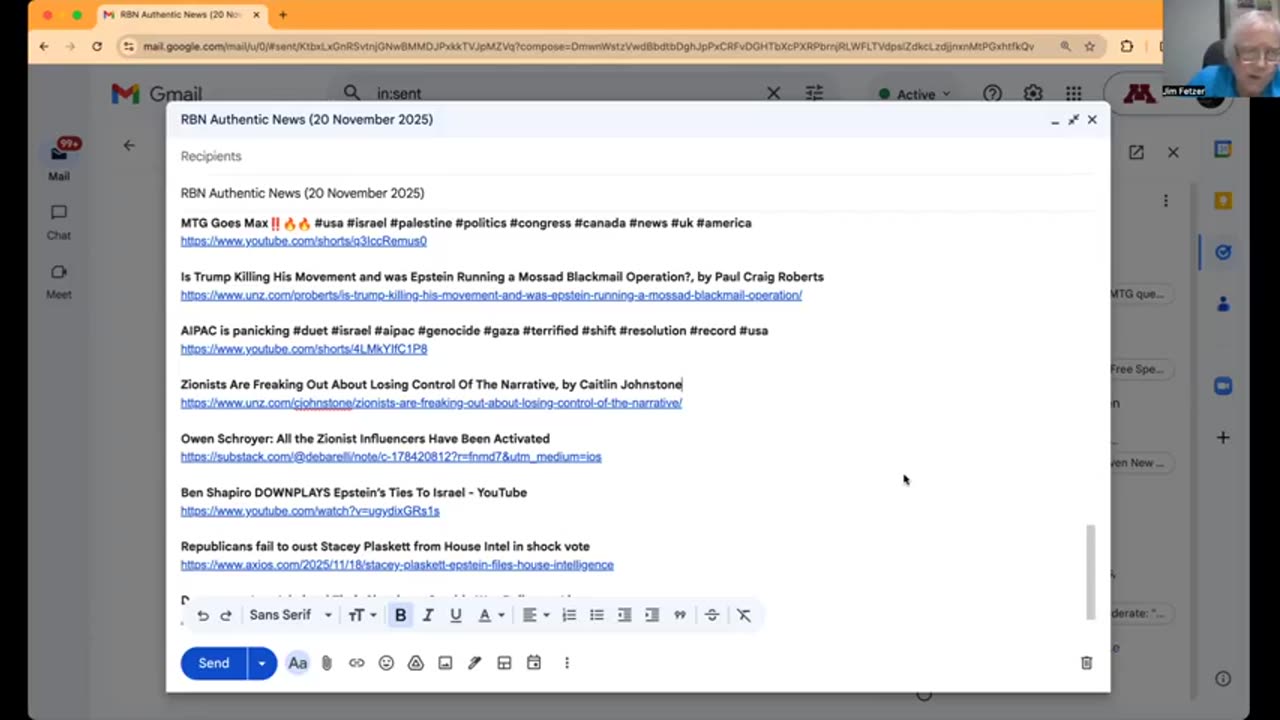Clear the Gmail search query
Image resolution: width=1280 pixels, height=720 pixels.
coord(773,93)
